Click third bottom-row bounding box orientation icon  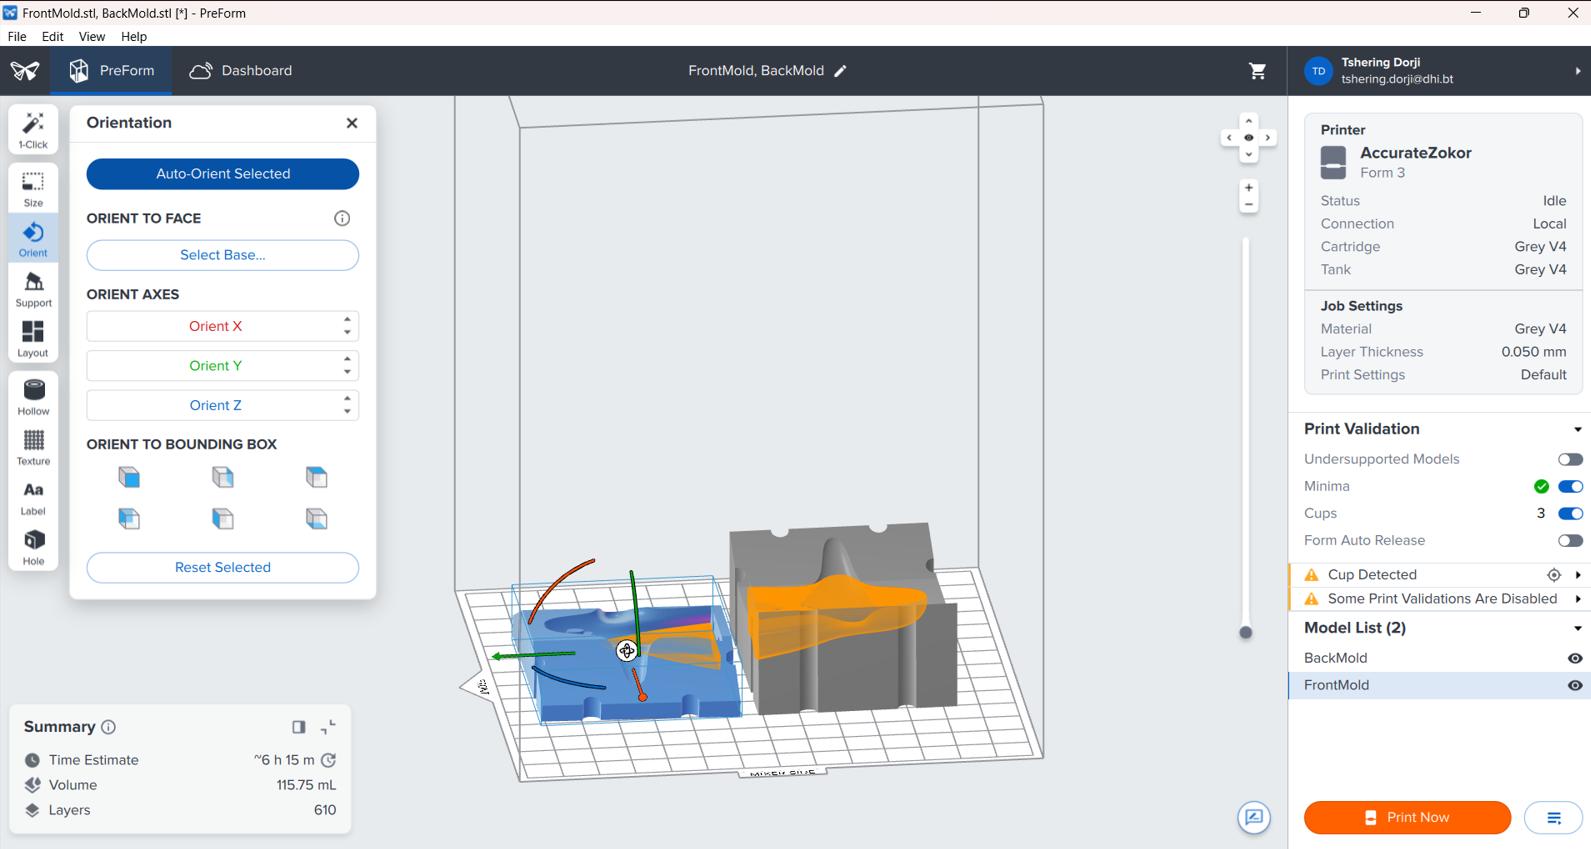(x=316, y=518)
